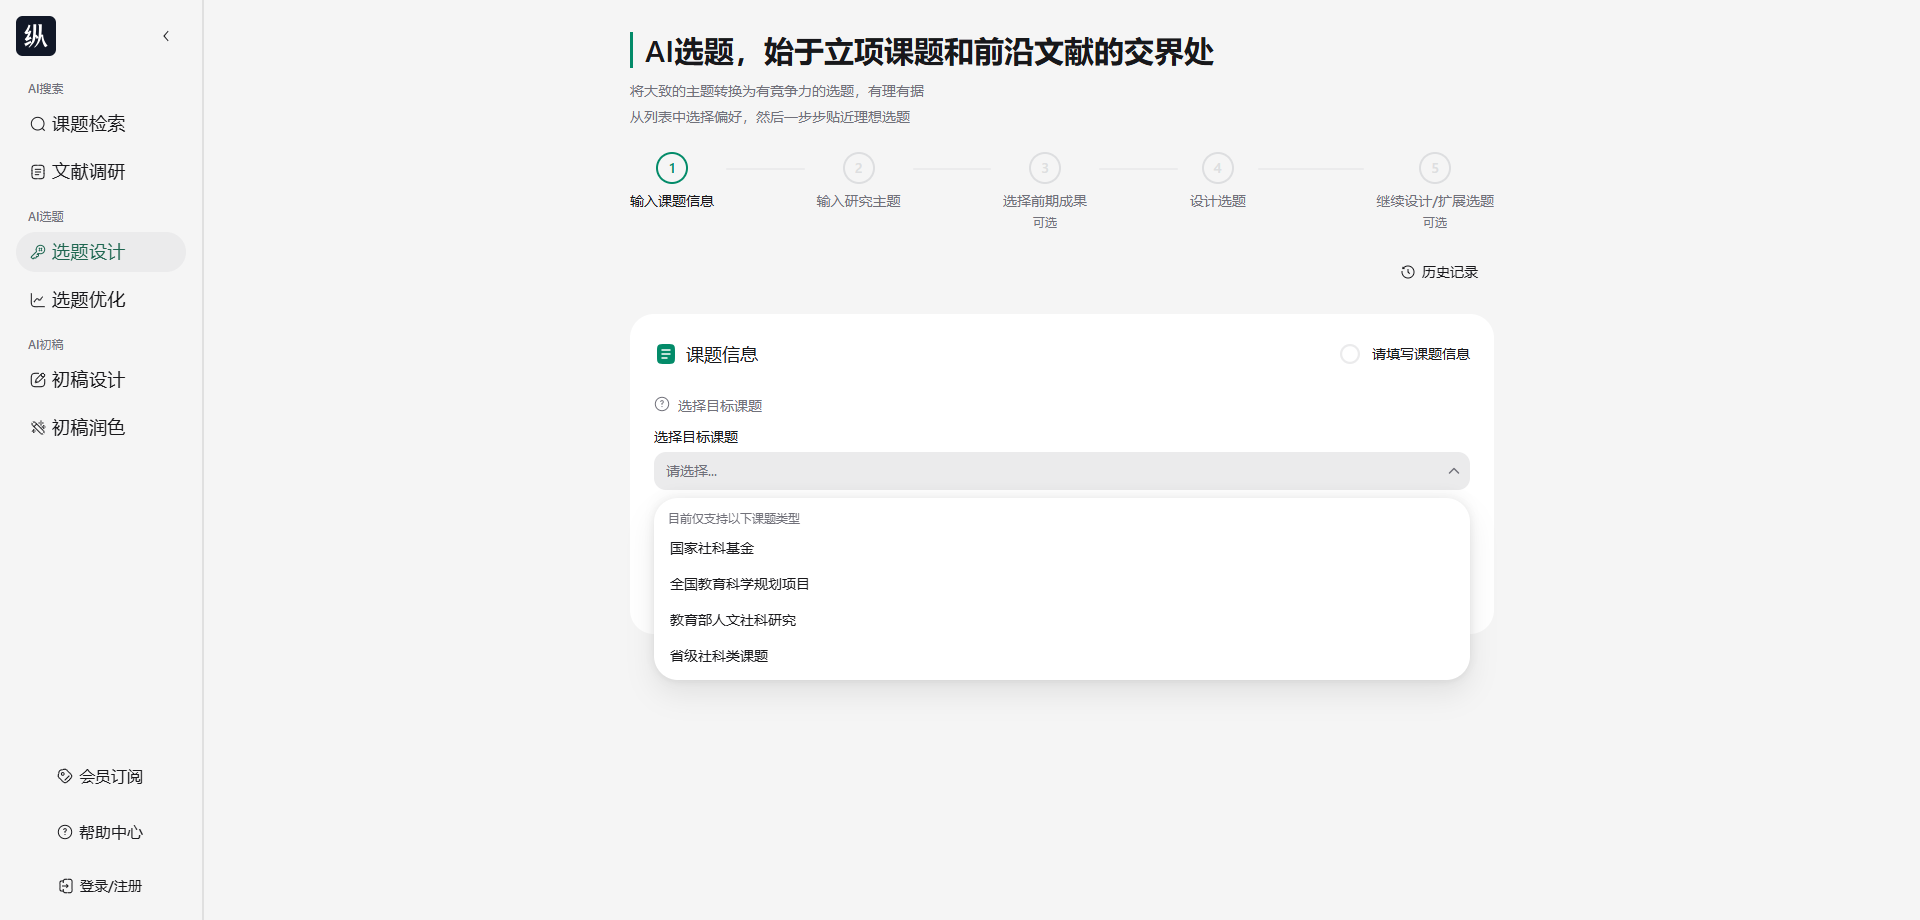Click the polish icon beside 初稿润色
1920x920 pixels.
37,428
